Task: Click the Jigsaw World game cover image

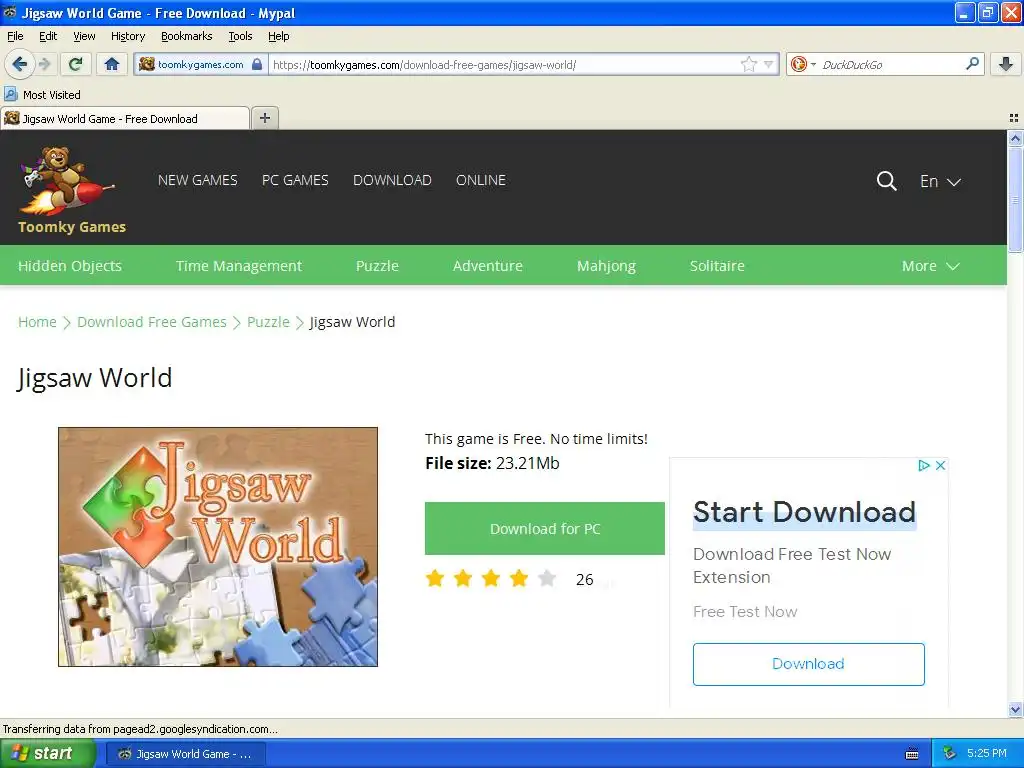Action: [217, 547]
